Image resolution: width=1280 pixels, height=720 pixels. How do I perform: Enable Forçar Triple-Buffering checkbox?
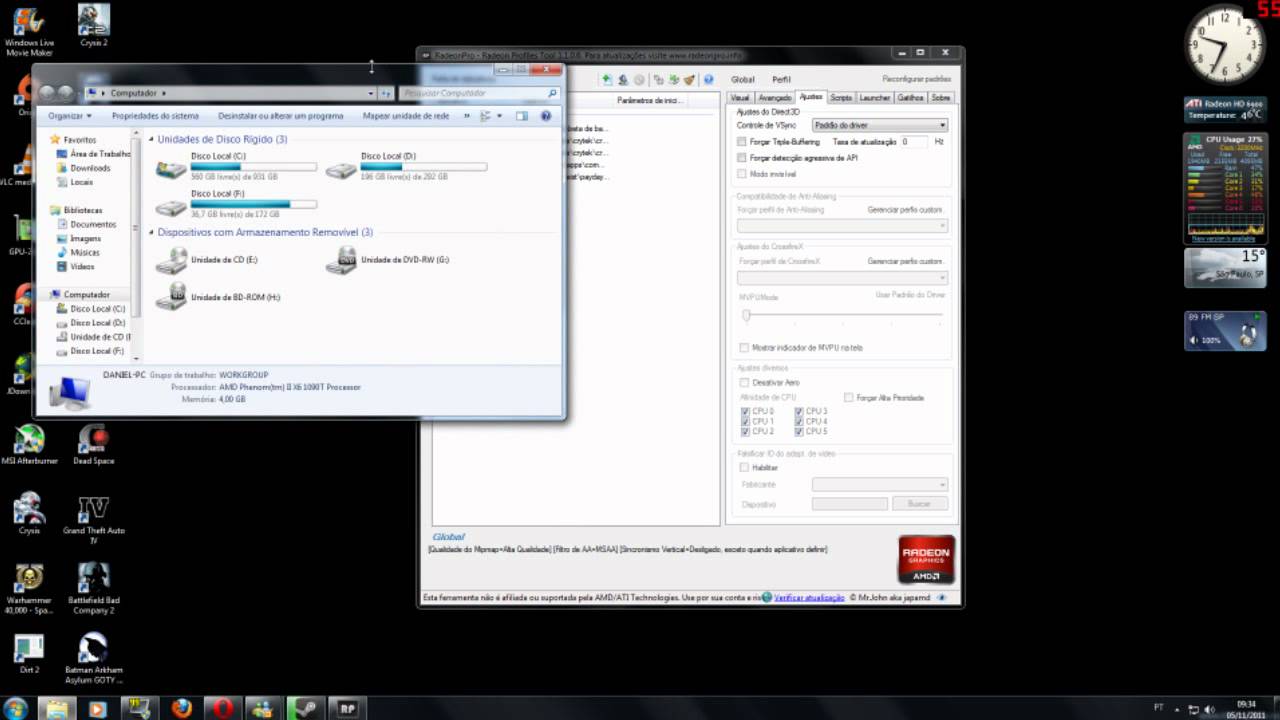[x=742, y=142]
